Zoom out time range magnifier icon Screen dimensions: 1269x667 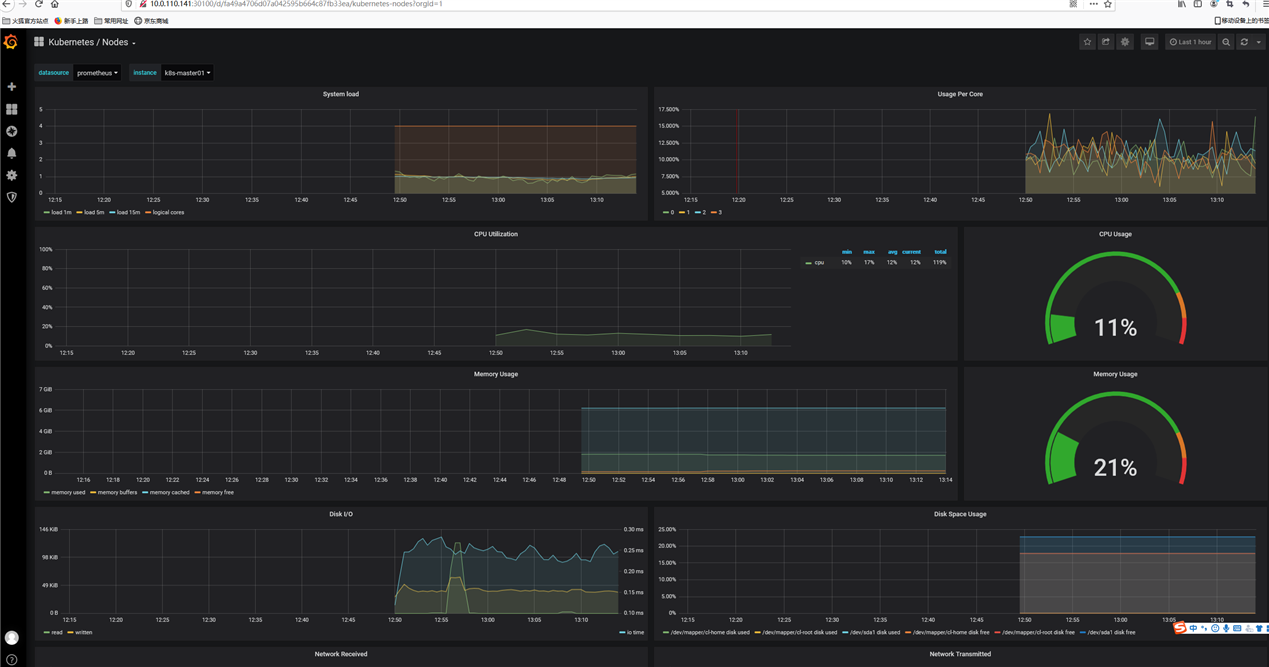coord(1226,42)
